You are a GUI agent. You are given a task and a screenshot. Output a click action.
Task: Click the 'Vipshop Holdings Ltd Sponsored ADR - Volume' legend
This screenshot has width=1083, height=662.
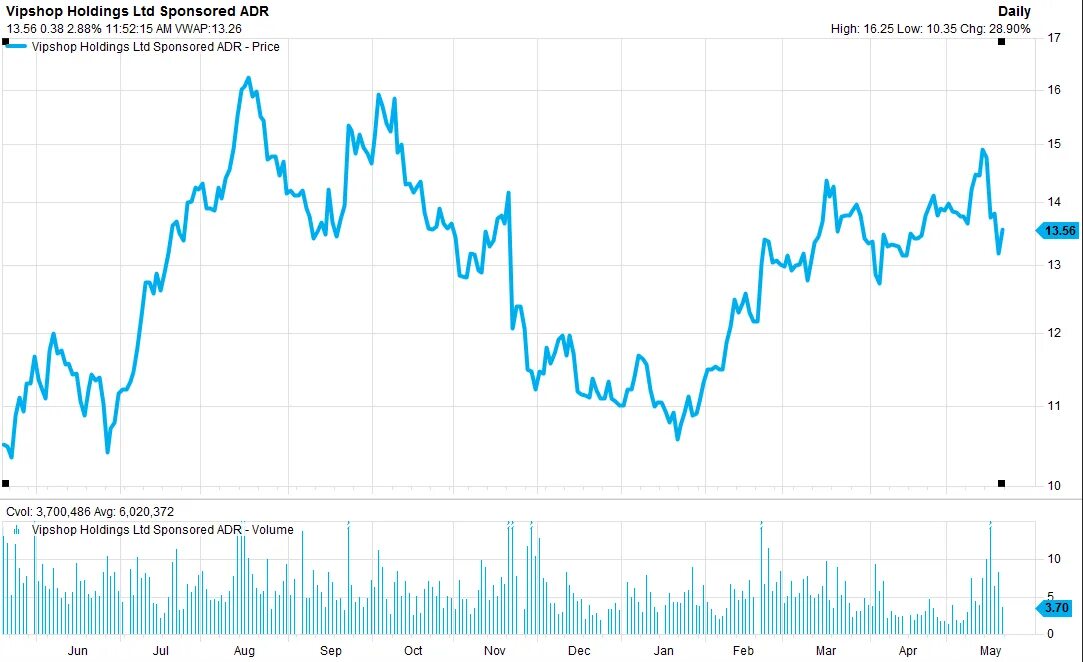[x=162, y=530]
